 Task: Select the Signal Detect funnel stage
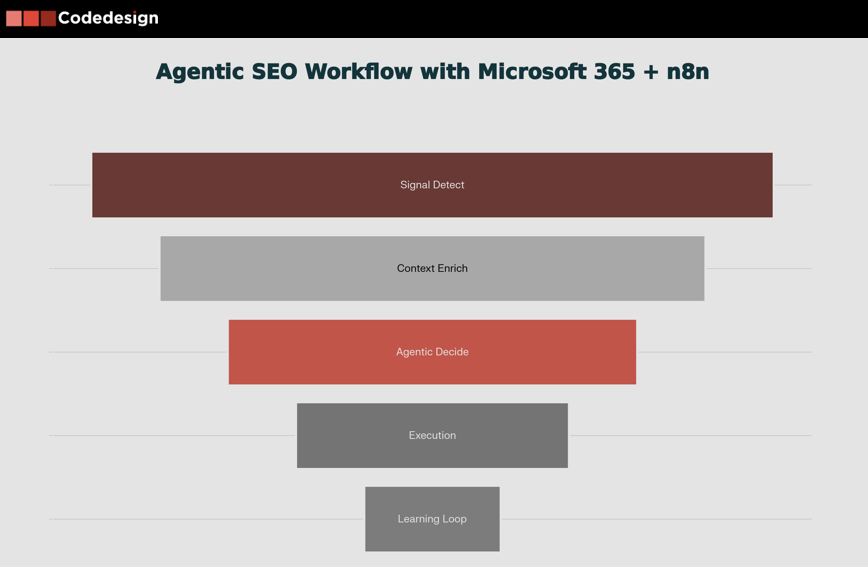tap(432, 185)
